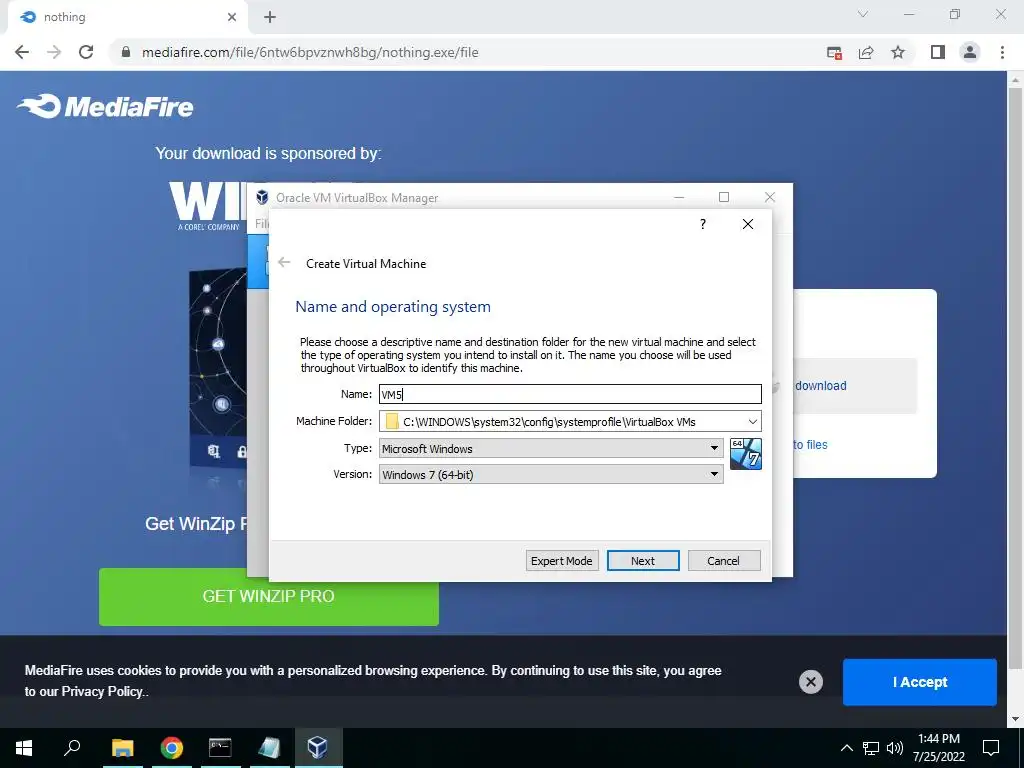Image resolution: width=1024 pixels, height=768 pixels.
Task: Accept MediaFire cookies
Action: point(920,682)
